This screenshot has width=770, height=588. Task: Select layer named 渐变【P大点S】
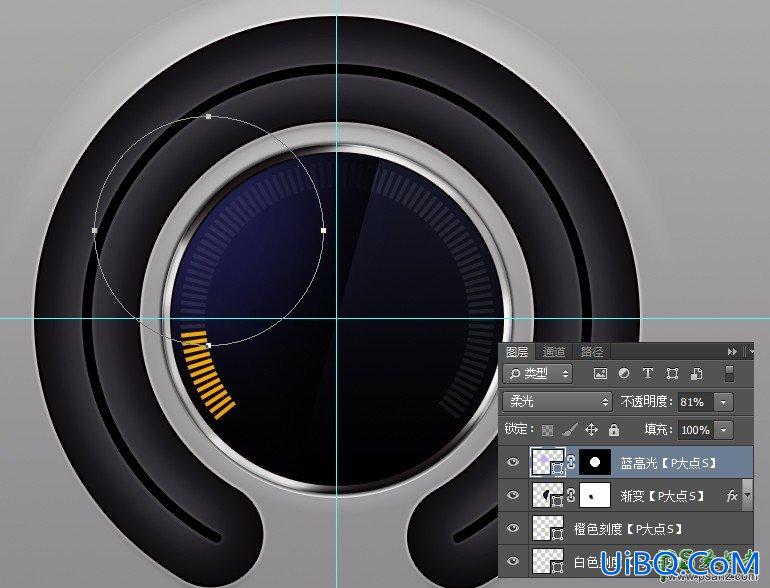point(662,496)
